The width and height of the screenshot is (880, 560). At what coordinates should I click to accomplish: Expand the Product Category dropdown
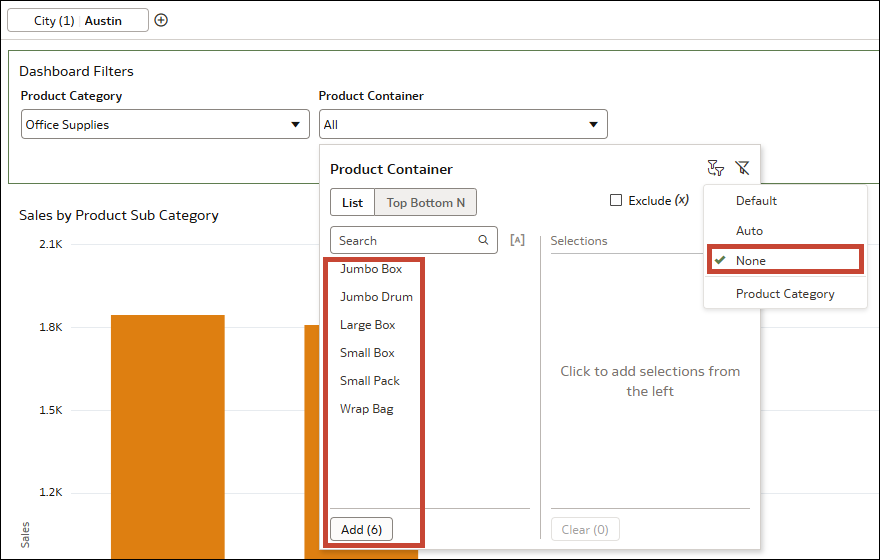coord(294,125)
